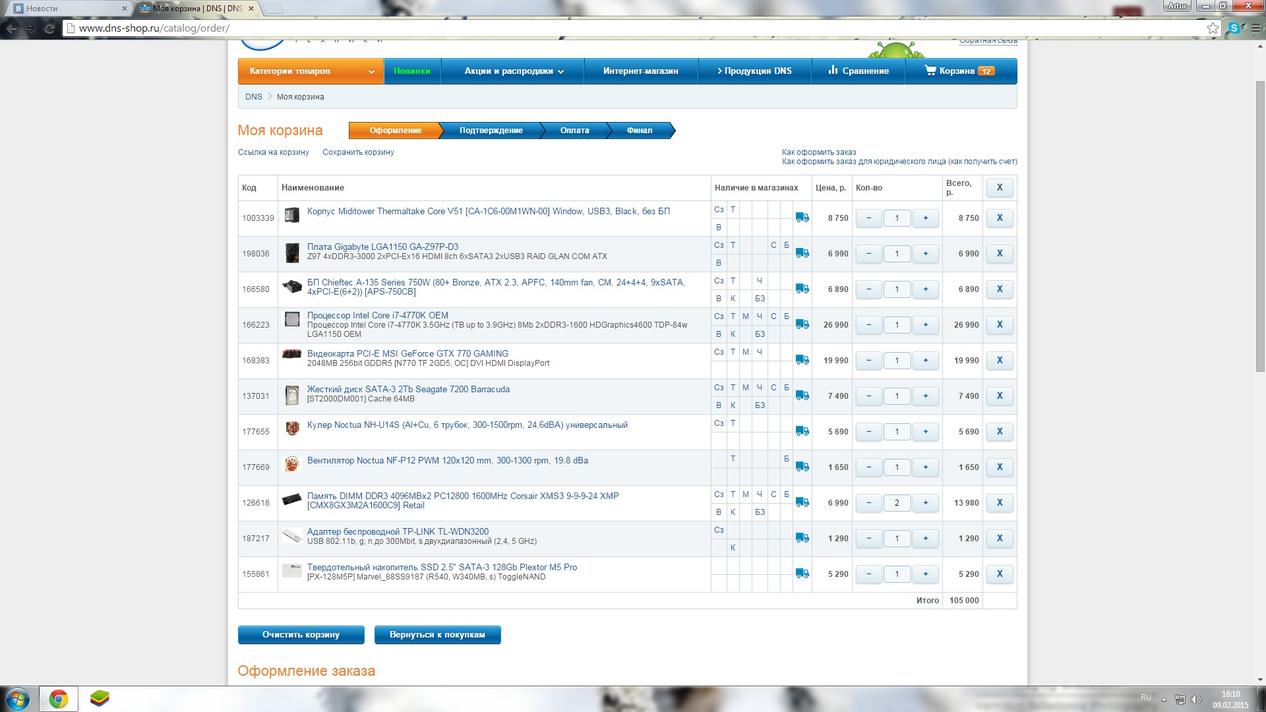
Task: Show hidden system tray icons
Action: (x=1165, y=698)
